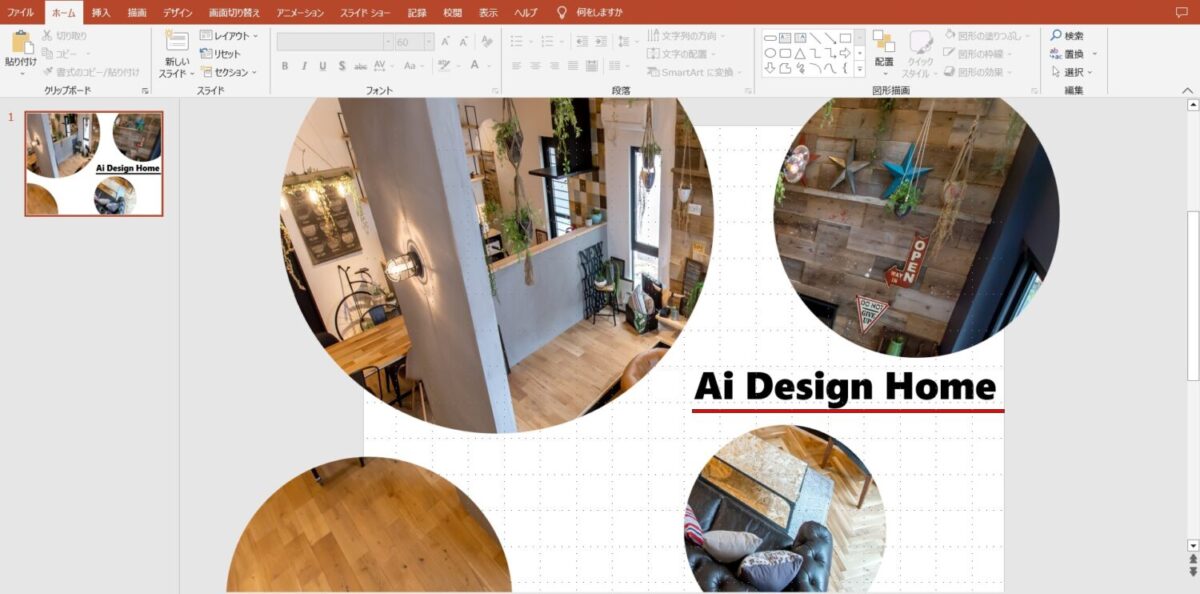Switch to the Design (デザイン) tab

tap(178, 13)
